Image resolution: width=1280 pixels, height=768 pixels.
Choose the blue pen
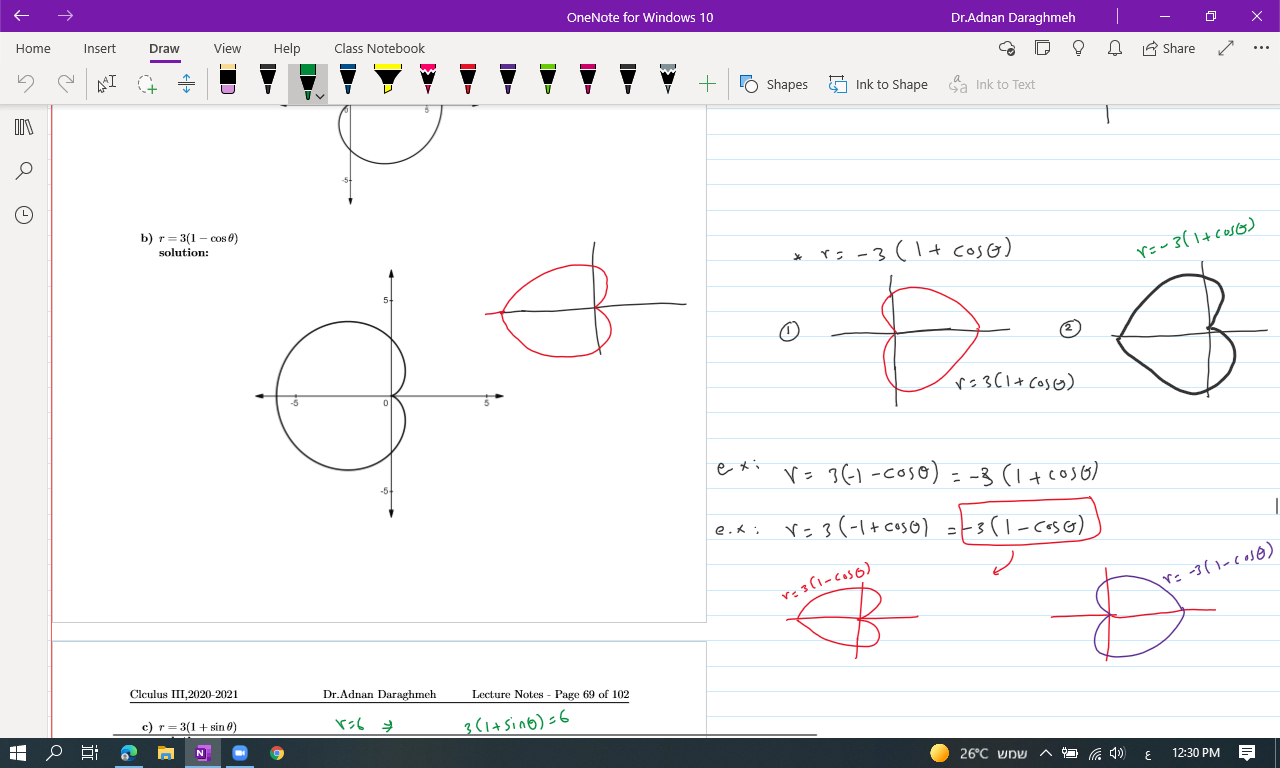[x=347, y=82]
